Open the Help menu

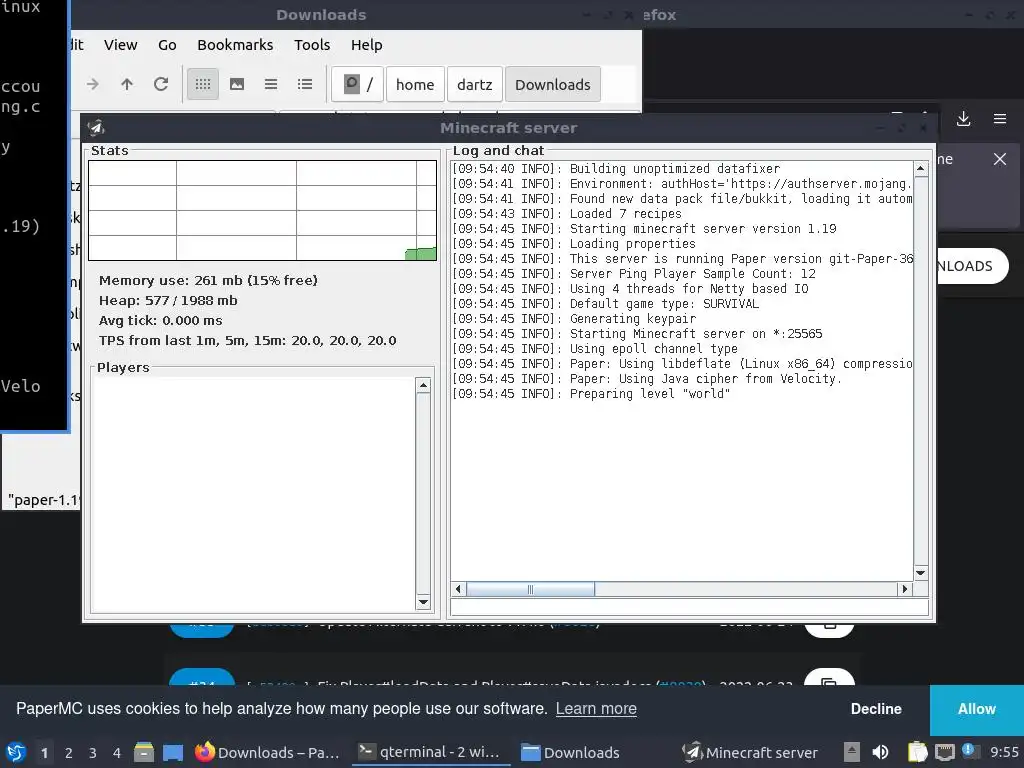pos(366,45)
